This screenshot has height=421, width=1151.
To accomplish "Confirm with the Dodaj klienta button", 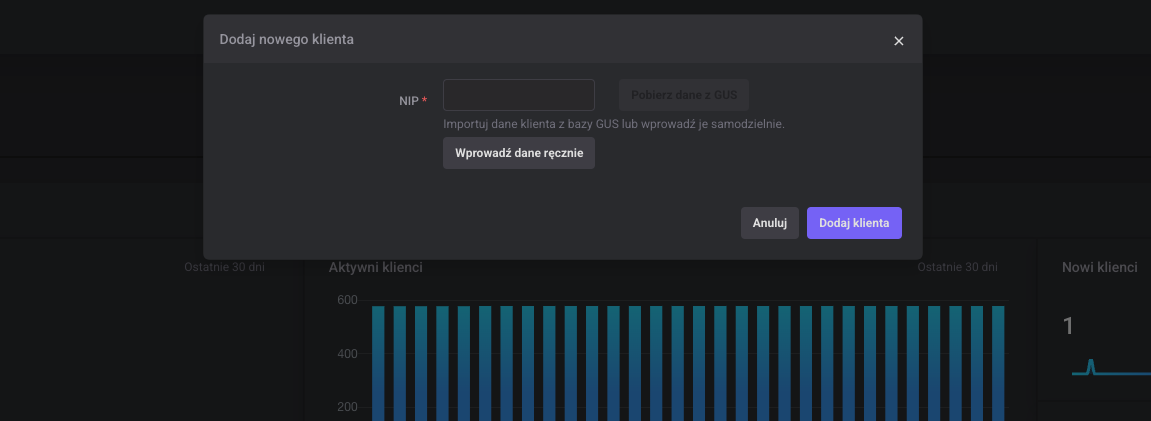I will point(853,223).
